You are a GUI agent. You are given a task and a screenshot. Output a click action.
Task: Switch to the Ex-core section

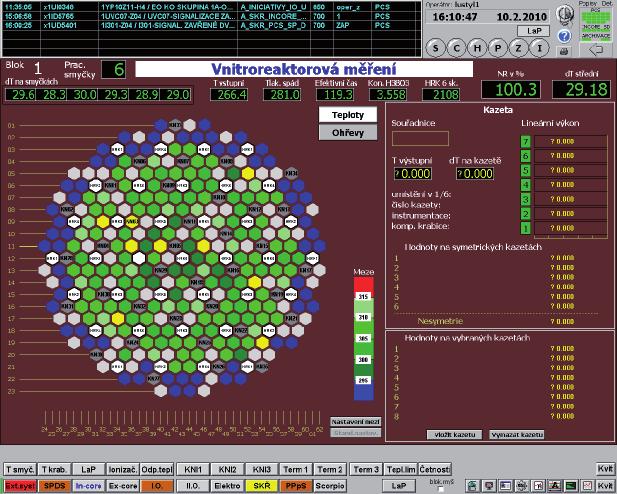(123, 486)
